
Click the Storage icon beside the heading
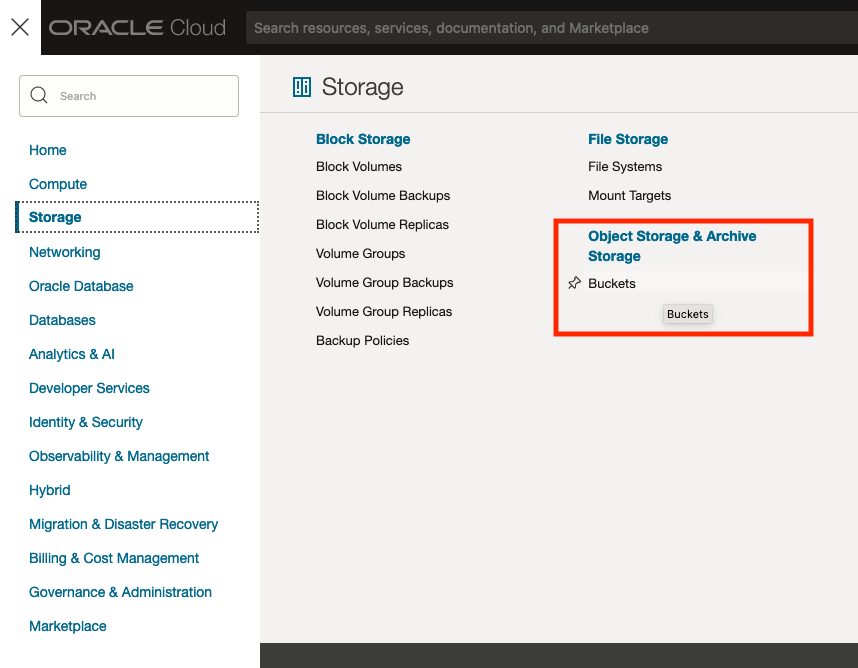302,87
